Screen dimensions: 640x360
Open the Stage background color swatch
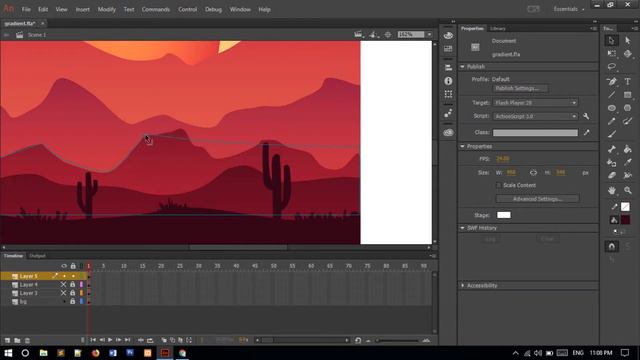(504, 215)
